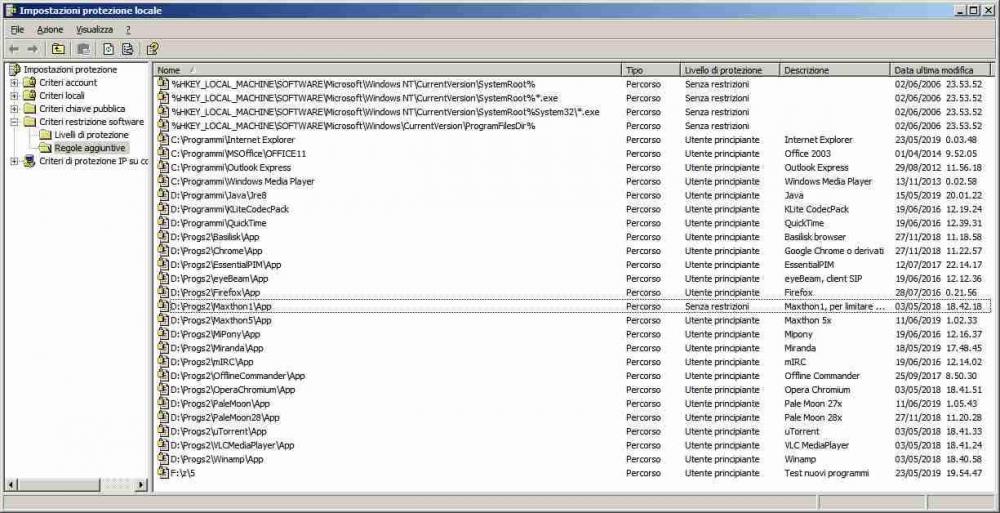Viewport: 1000px width, 513px height.
Task: Select the ProgramFilesDir% registry path rule
Action: click(x=353, y=126)
